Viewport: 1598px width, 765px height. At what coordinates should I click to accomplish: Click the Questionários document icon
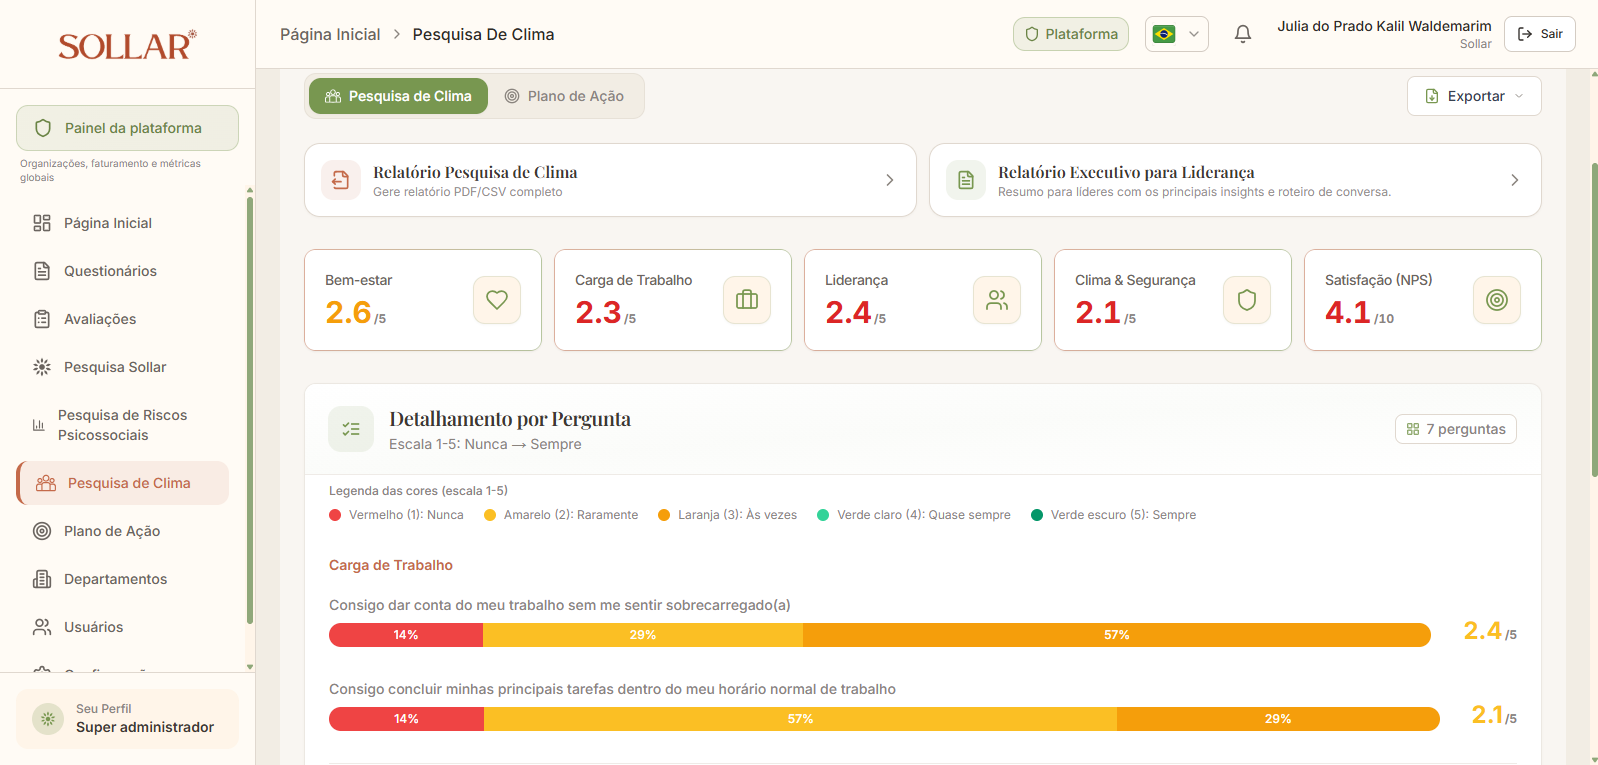(42, 271)
